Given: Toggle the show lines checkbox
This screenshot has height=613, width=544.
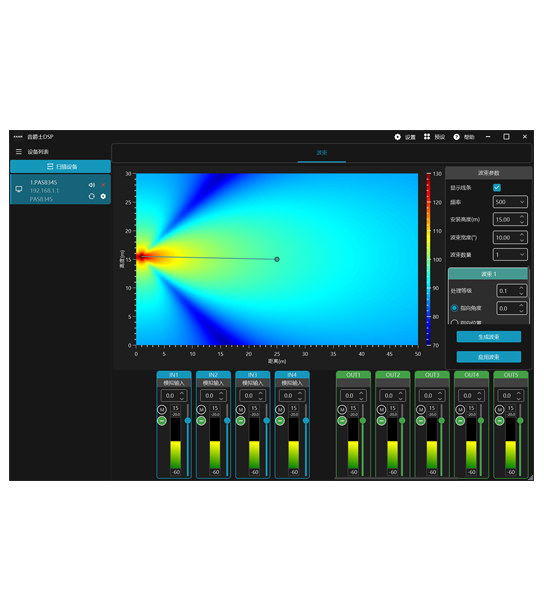Looking at the screenshot, I should pyautogui.click(x=497, y=188).
